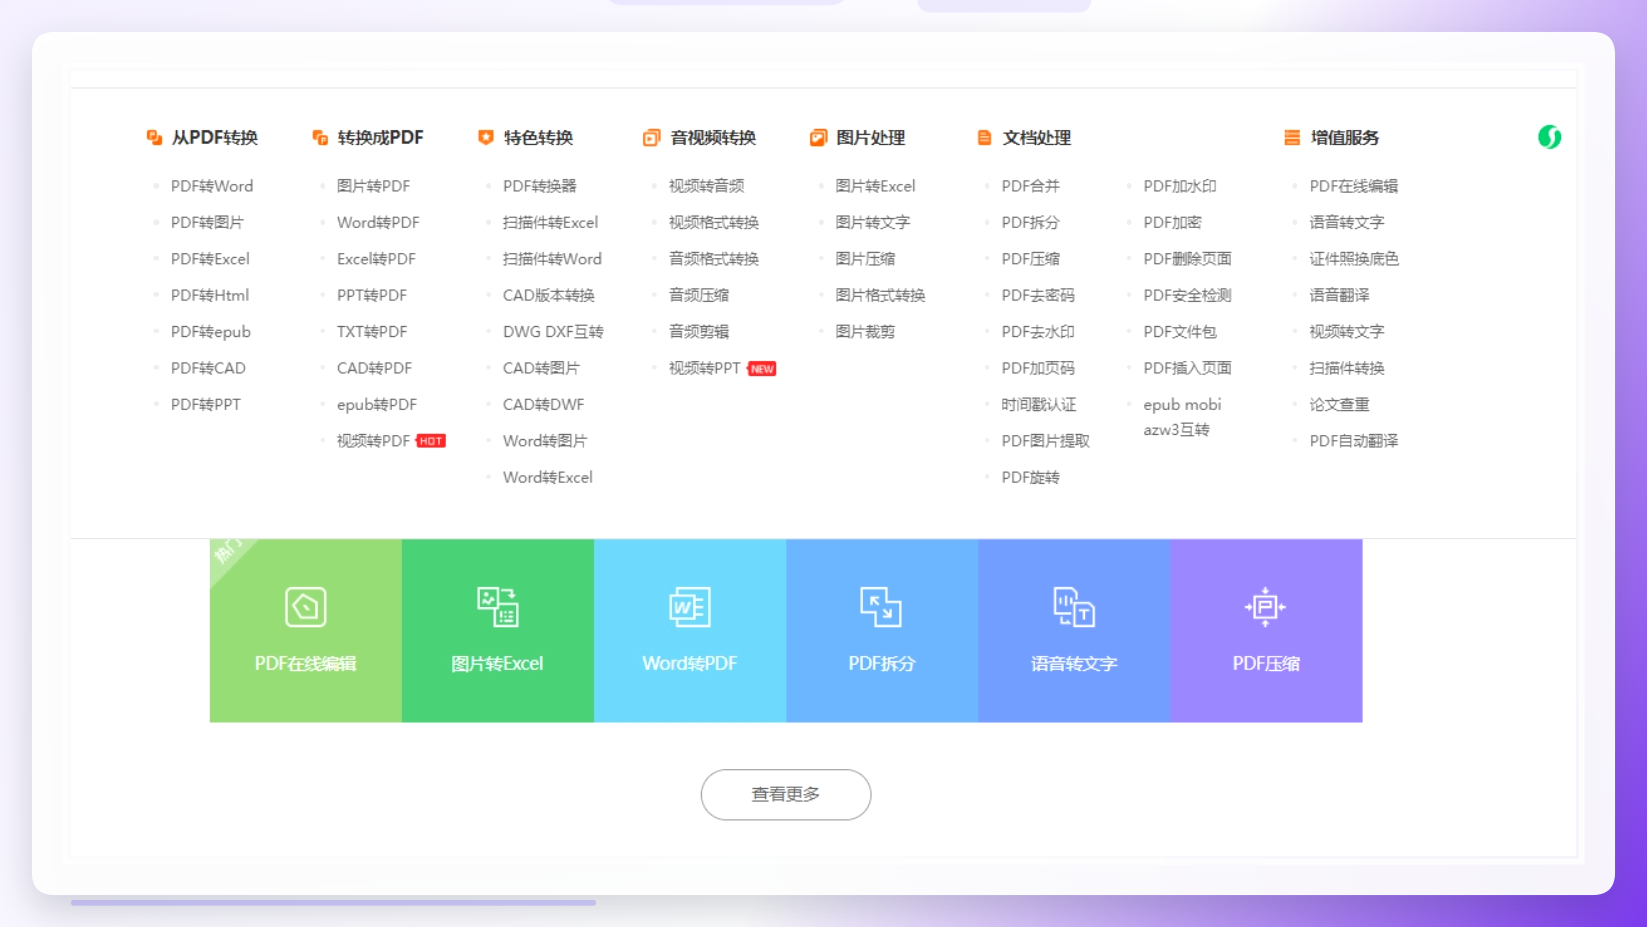Click the 转换成PDF category icon
This screenshot has width=1647, height=927.
tap(320, 138)
